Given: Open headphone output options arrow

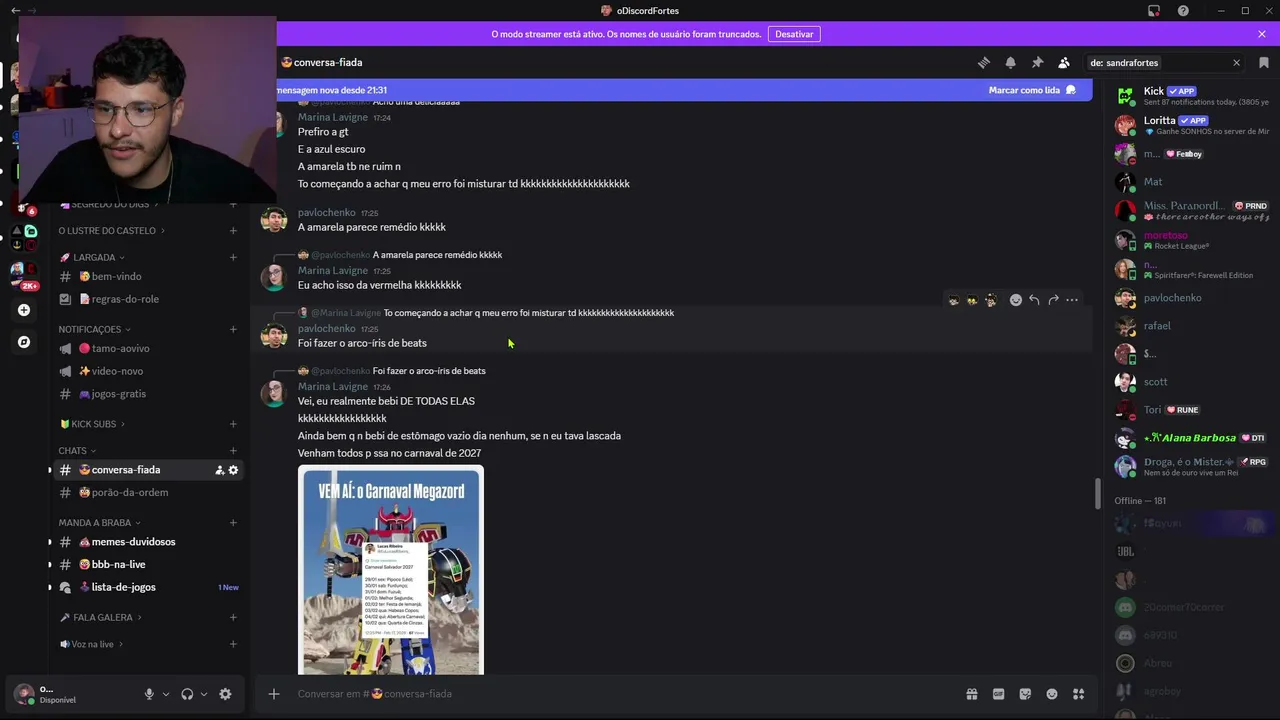Looking at the screenshot, I should tap(204, 694).
